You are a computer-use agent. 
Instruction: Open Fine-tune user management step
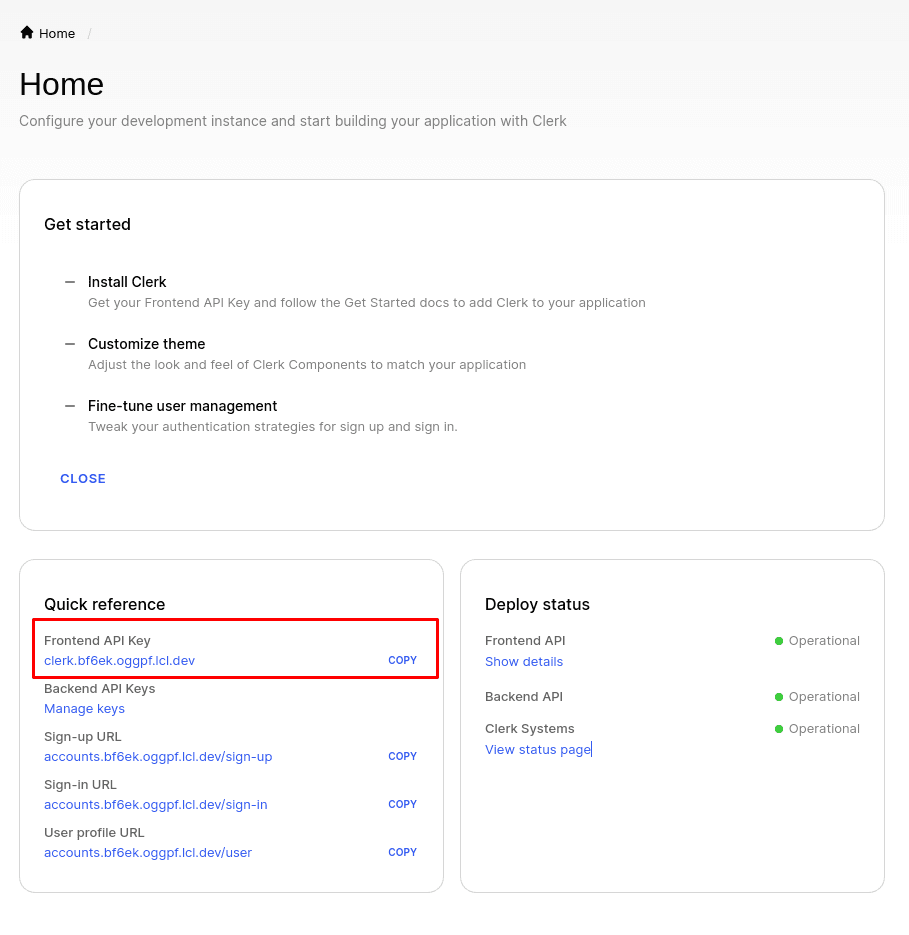(x=183, y=405)
